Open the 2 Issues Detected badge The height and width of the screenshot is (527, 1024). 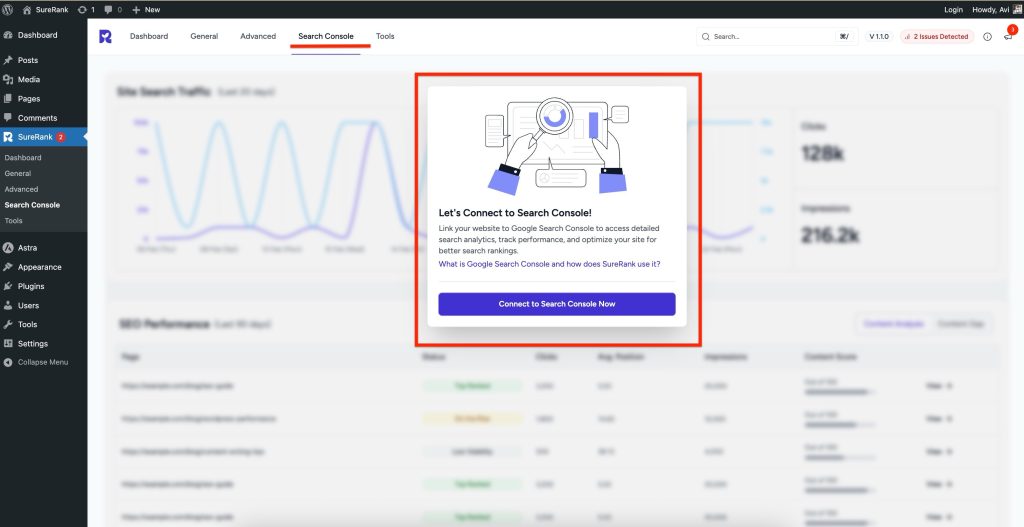click(x=937, y=37)
